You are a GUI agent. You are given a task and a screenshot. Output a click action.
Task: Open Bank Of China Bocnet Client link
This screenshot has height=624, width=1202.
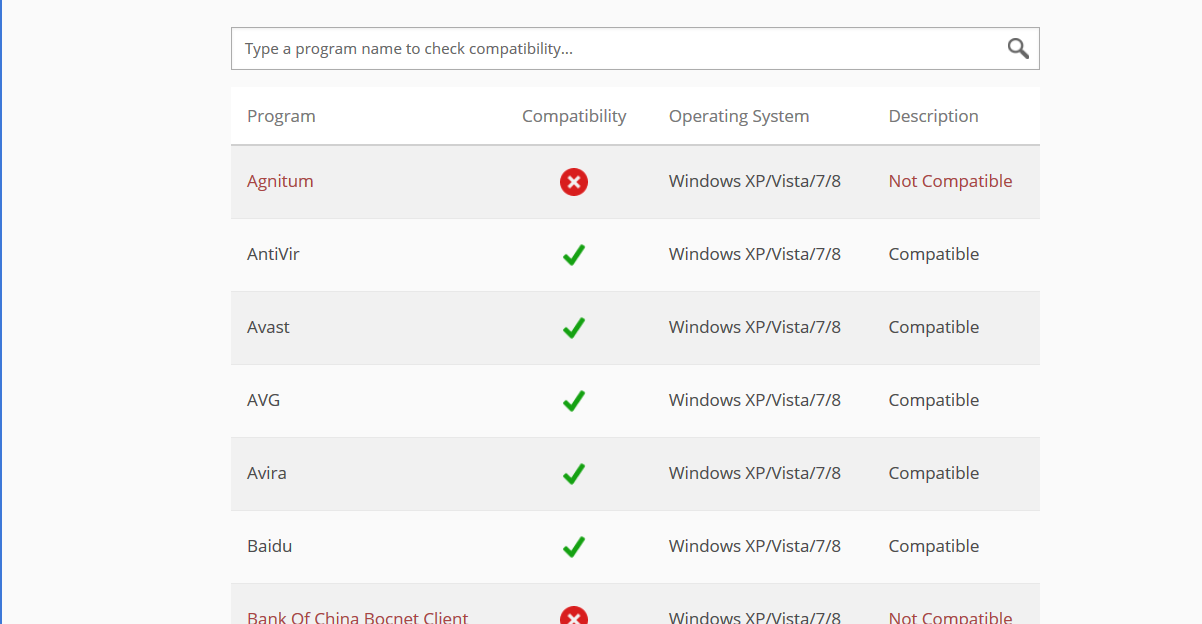coord(357,617)
